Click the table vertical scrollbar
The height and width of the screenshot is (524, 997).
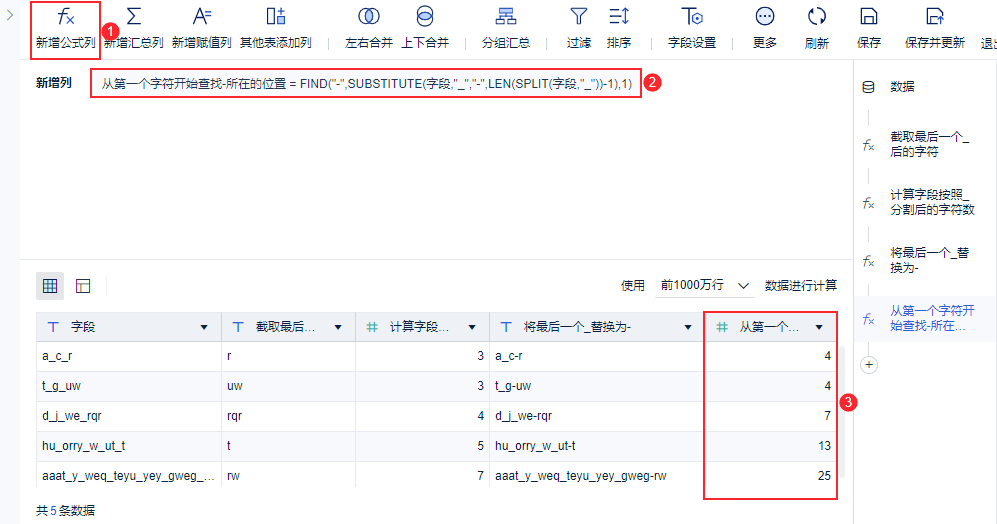842,412
